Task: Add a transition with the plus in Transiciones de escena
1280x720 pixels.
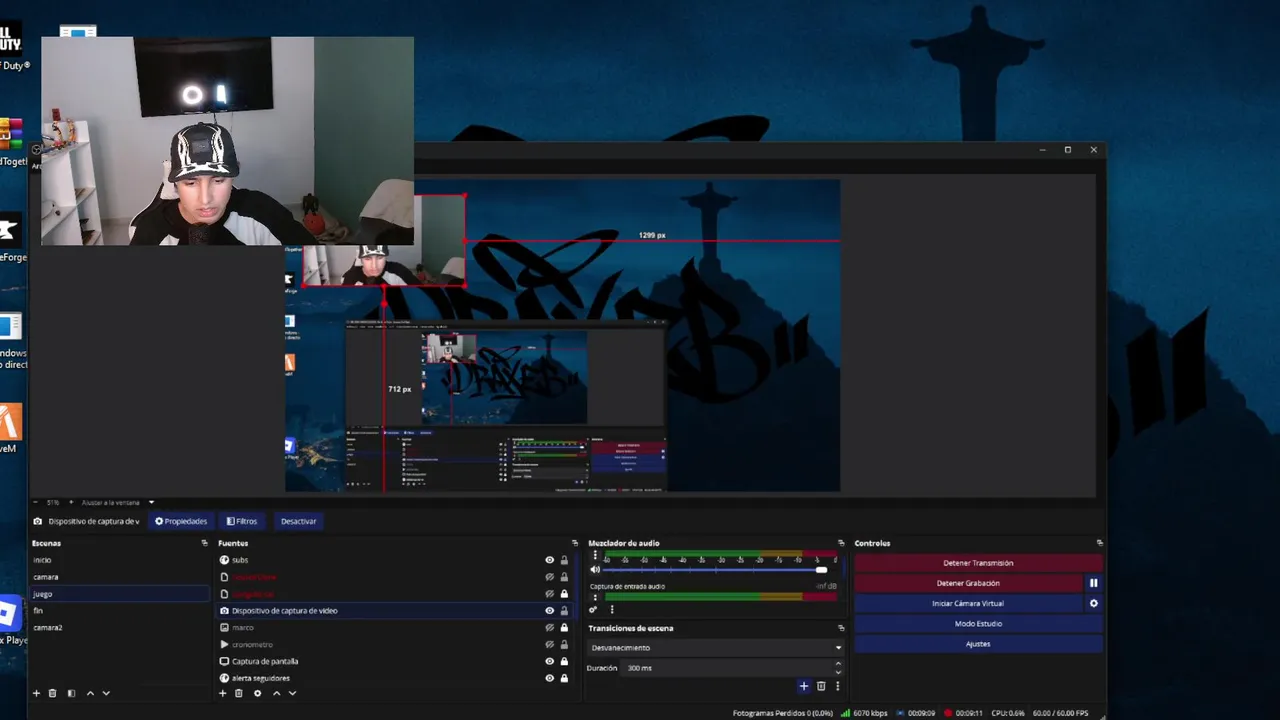Action: [x=803, y=686]
